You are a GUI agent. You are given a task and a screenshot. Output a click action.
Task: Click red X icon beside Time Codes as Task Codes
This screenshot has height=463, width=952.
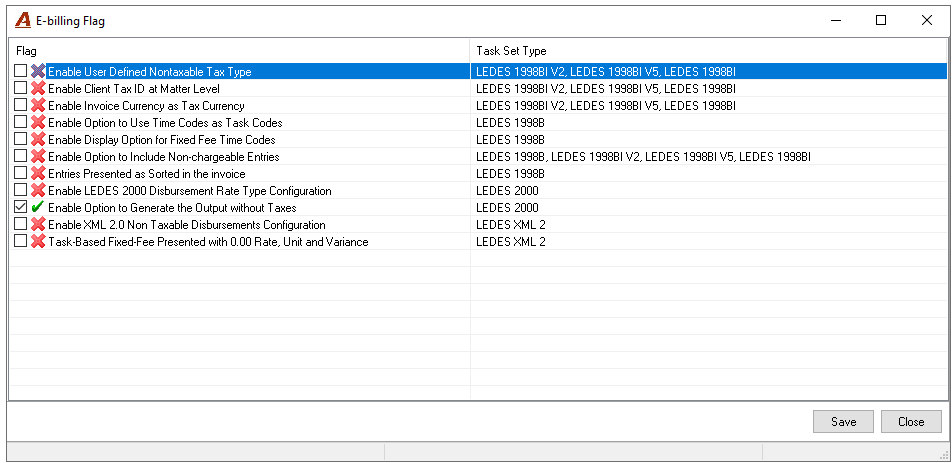[38, 123]
